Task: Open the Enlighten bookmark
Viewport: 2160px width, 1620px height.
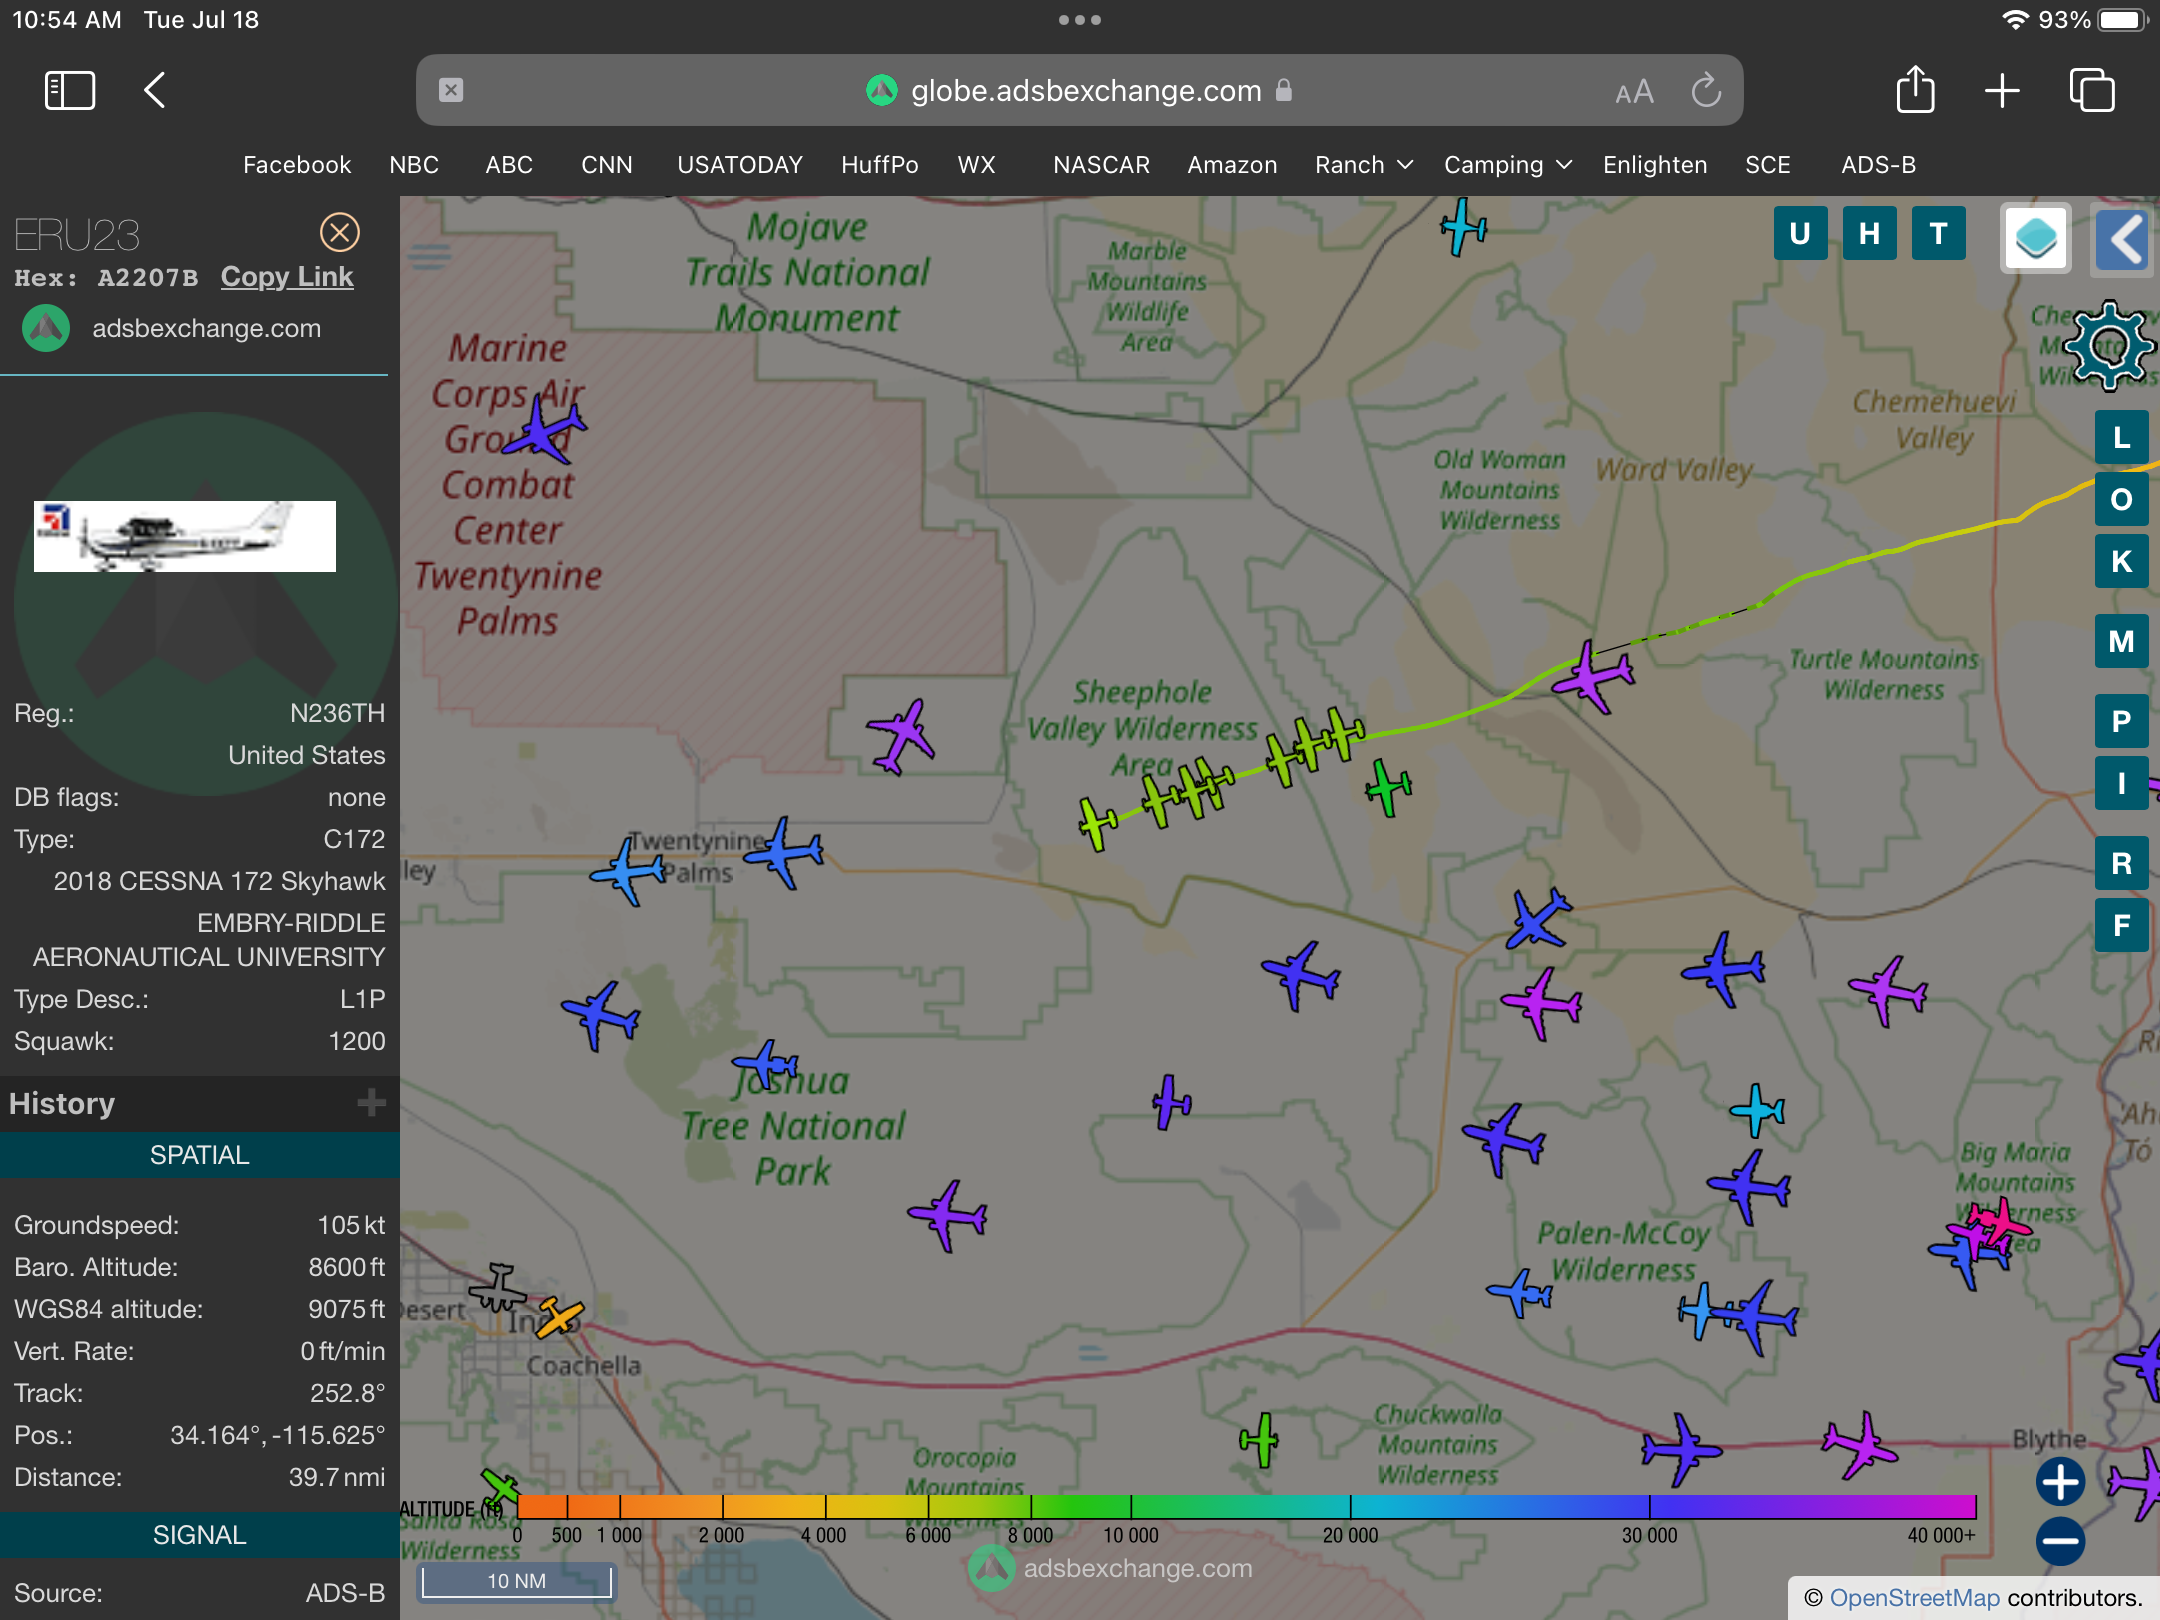Action: [1655, 165]
